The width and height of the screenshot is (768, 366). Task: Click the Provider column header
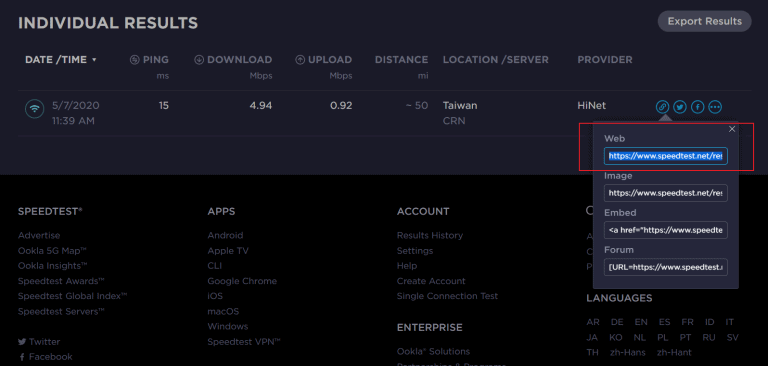605,60
